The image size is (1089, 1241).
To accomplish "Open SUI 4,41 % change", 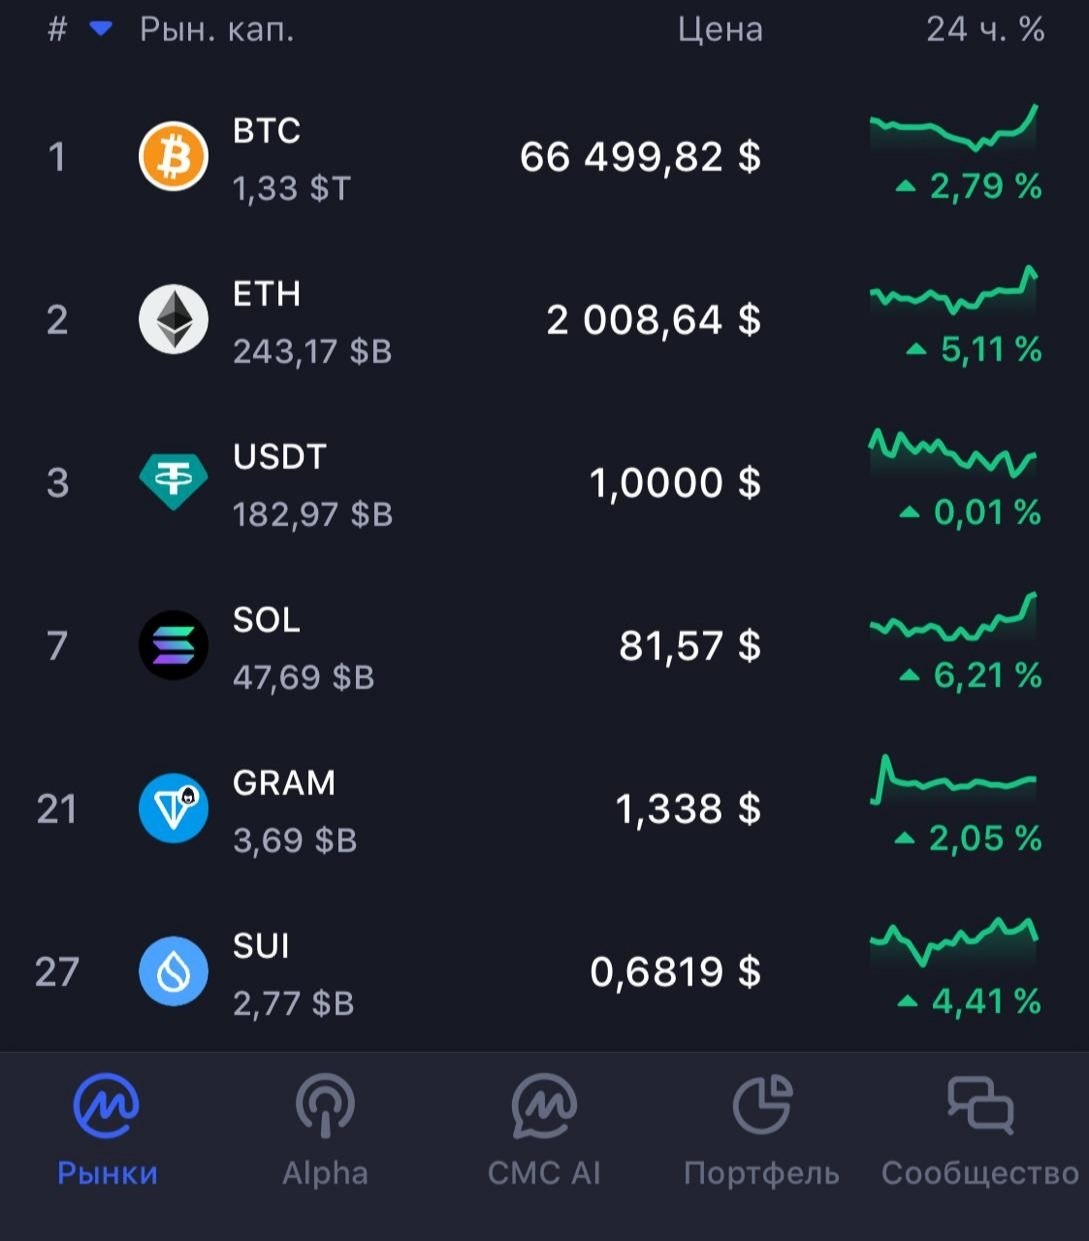I will tap(970, 1000).
